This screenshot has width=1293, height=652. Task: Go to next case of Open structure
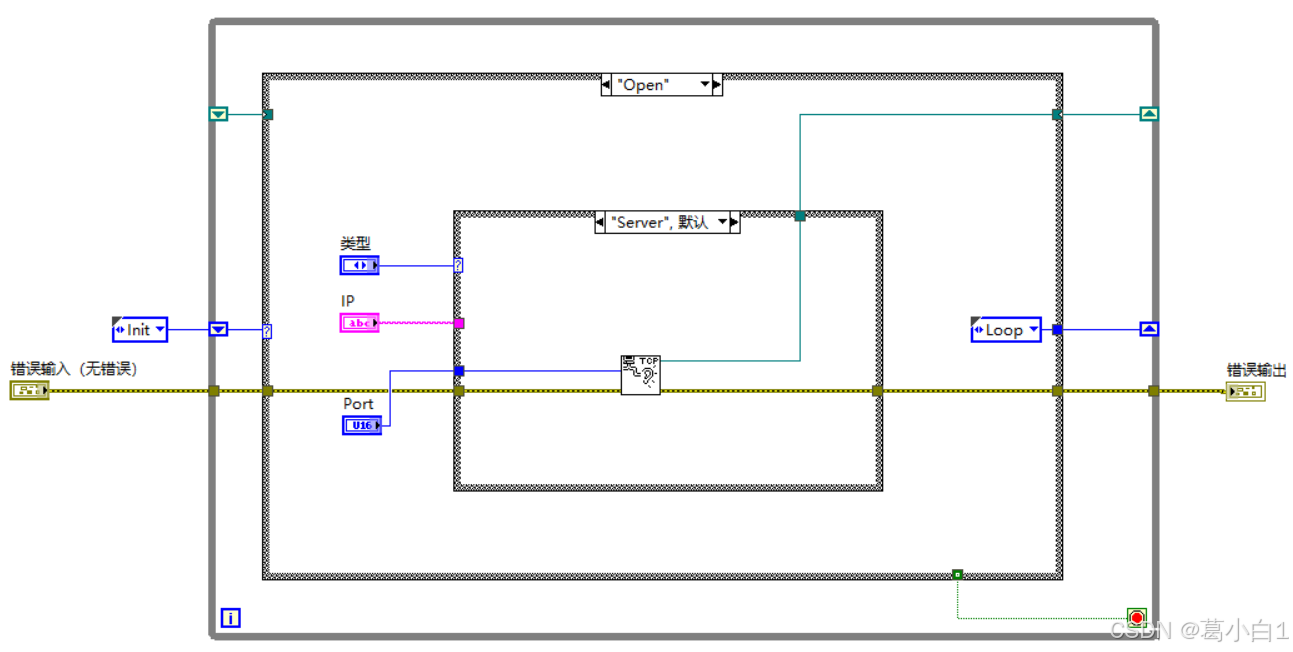coord(717,85)
